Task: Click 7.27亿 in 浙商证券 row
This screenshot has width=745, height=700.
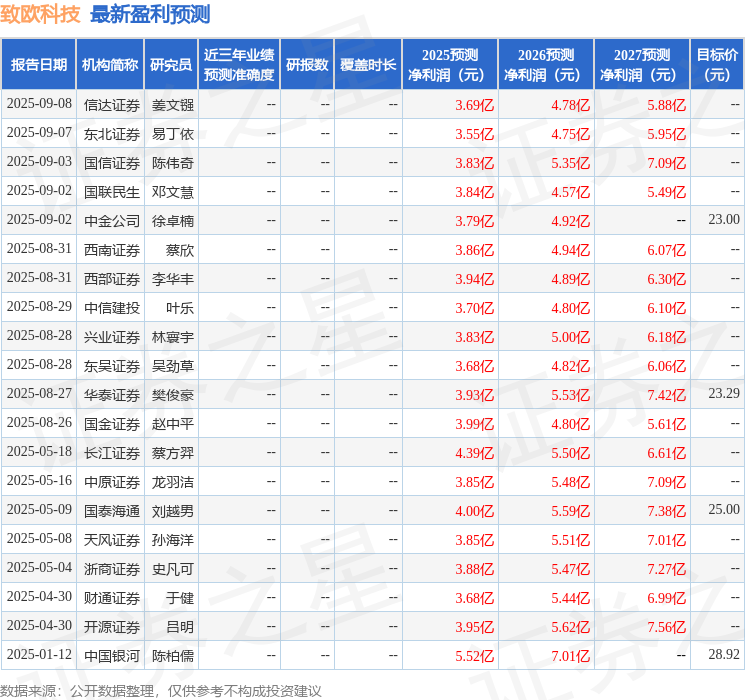Action: 667,569
